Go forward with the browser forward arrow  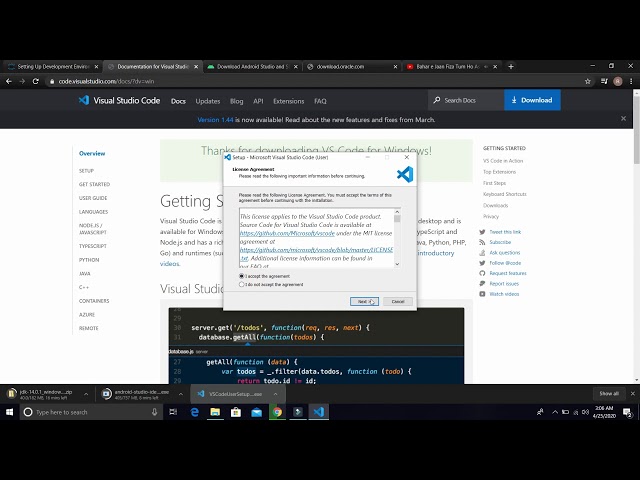[x=22, y=81]
